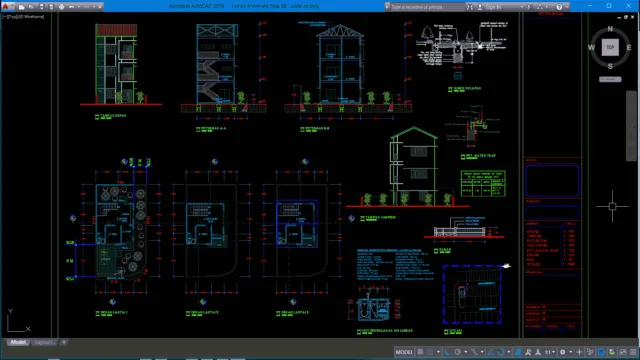Click the binoculars search icon
The image size is (640, 360).
(x=470, y=7)
